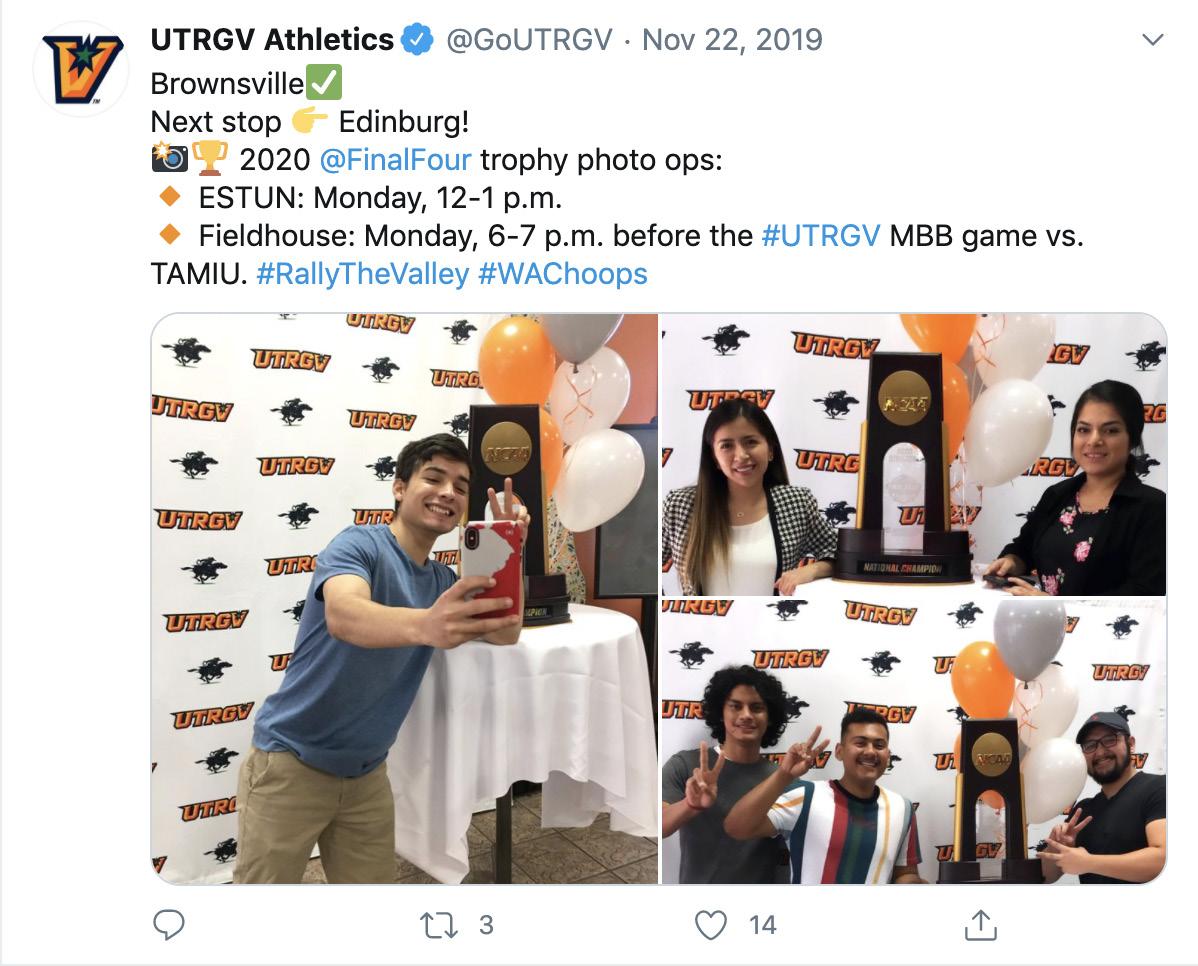
Task: Retweet using the retweet arrows icon
Action: [439, 925]
